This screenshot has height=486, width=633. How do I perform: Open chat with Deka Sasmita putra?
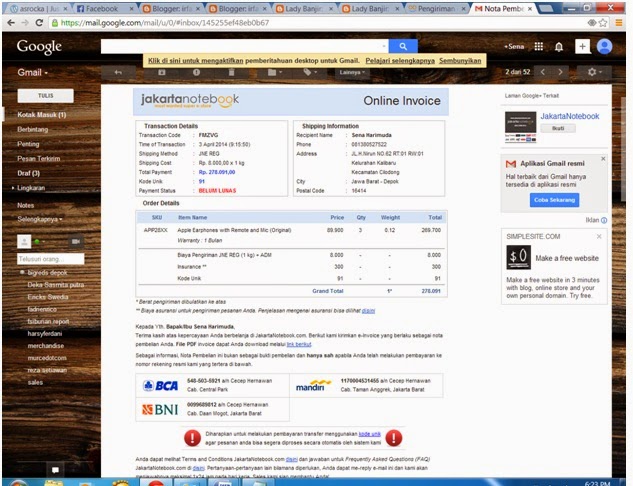55,285
